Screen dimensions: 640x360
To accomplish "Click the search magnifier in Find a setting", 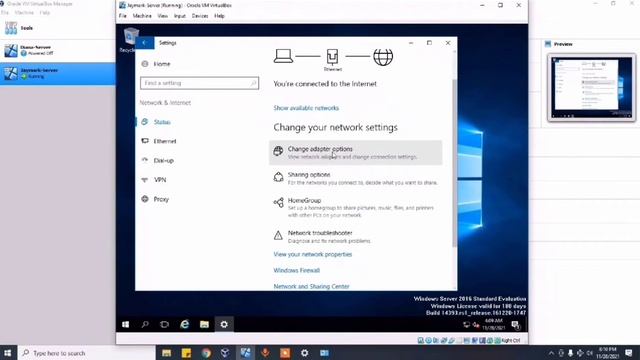I will (x=253, y=83).
